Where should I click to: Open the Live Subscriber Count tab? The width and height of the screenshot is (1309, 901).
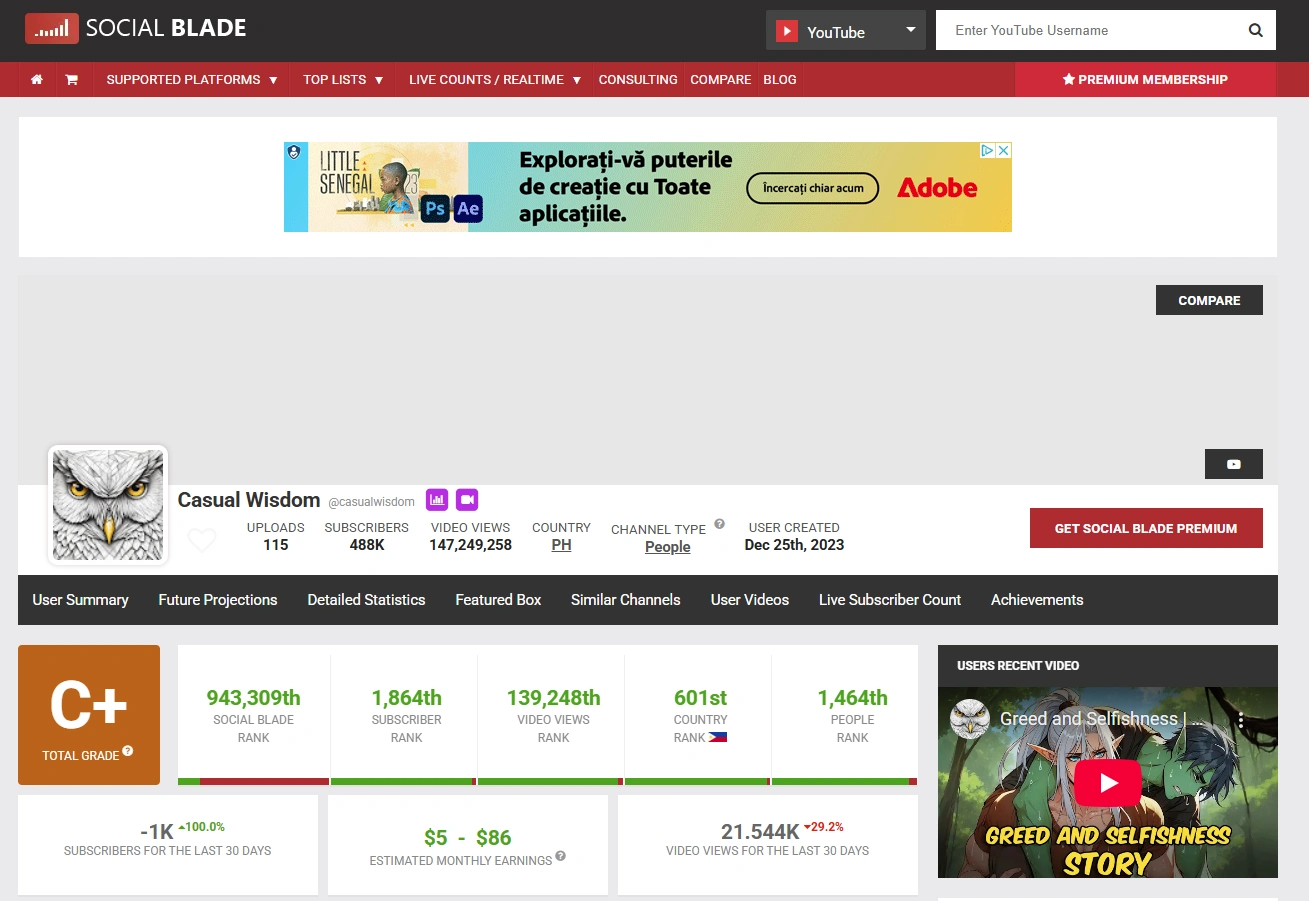click(x=890, y=600)
